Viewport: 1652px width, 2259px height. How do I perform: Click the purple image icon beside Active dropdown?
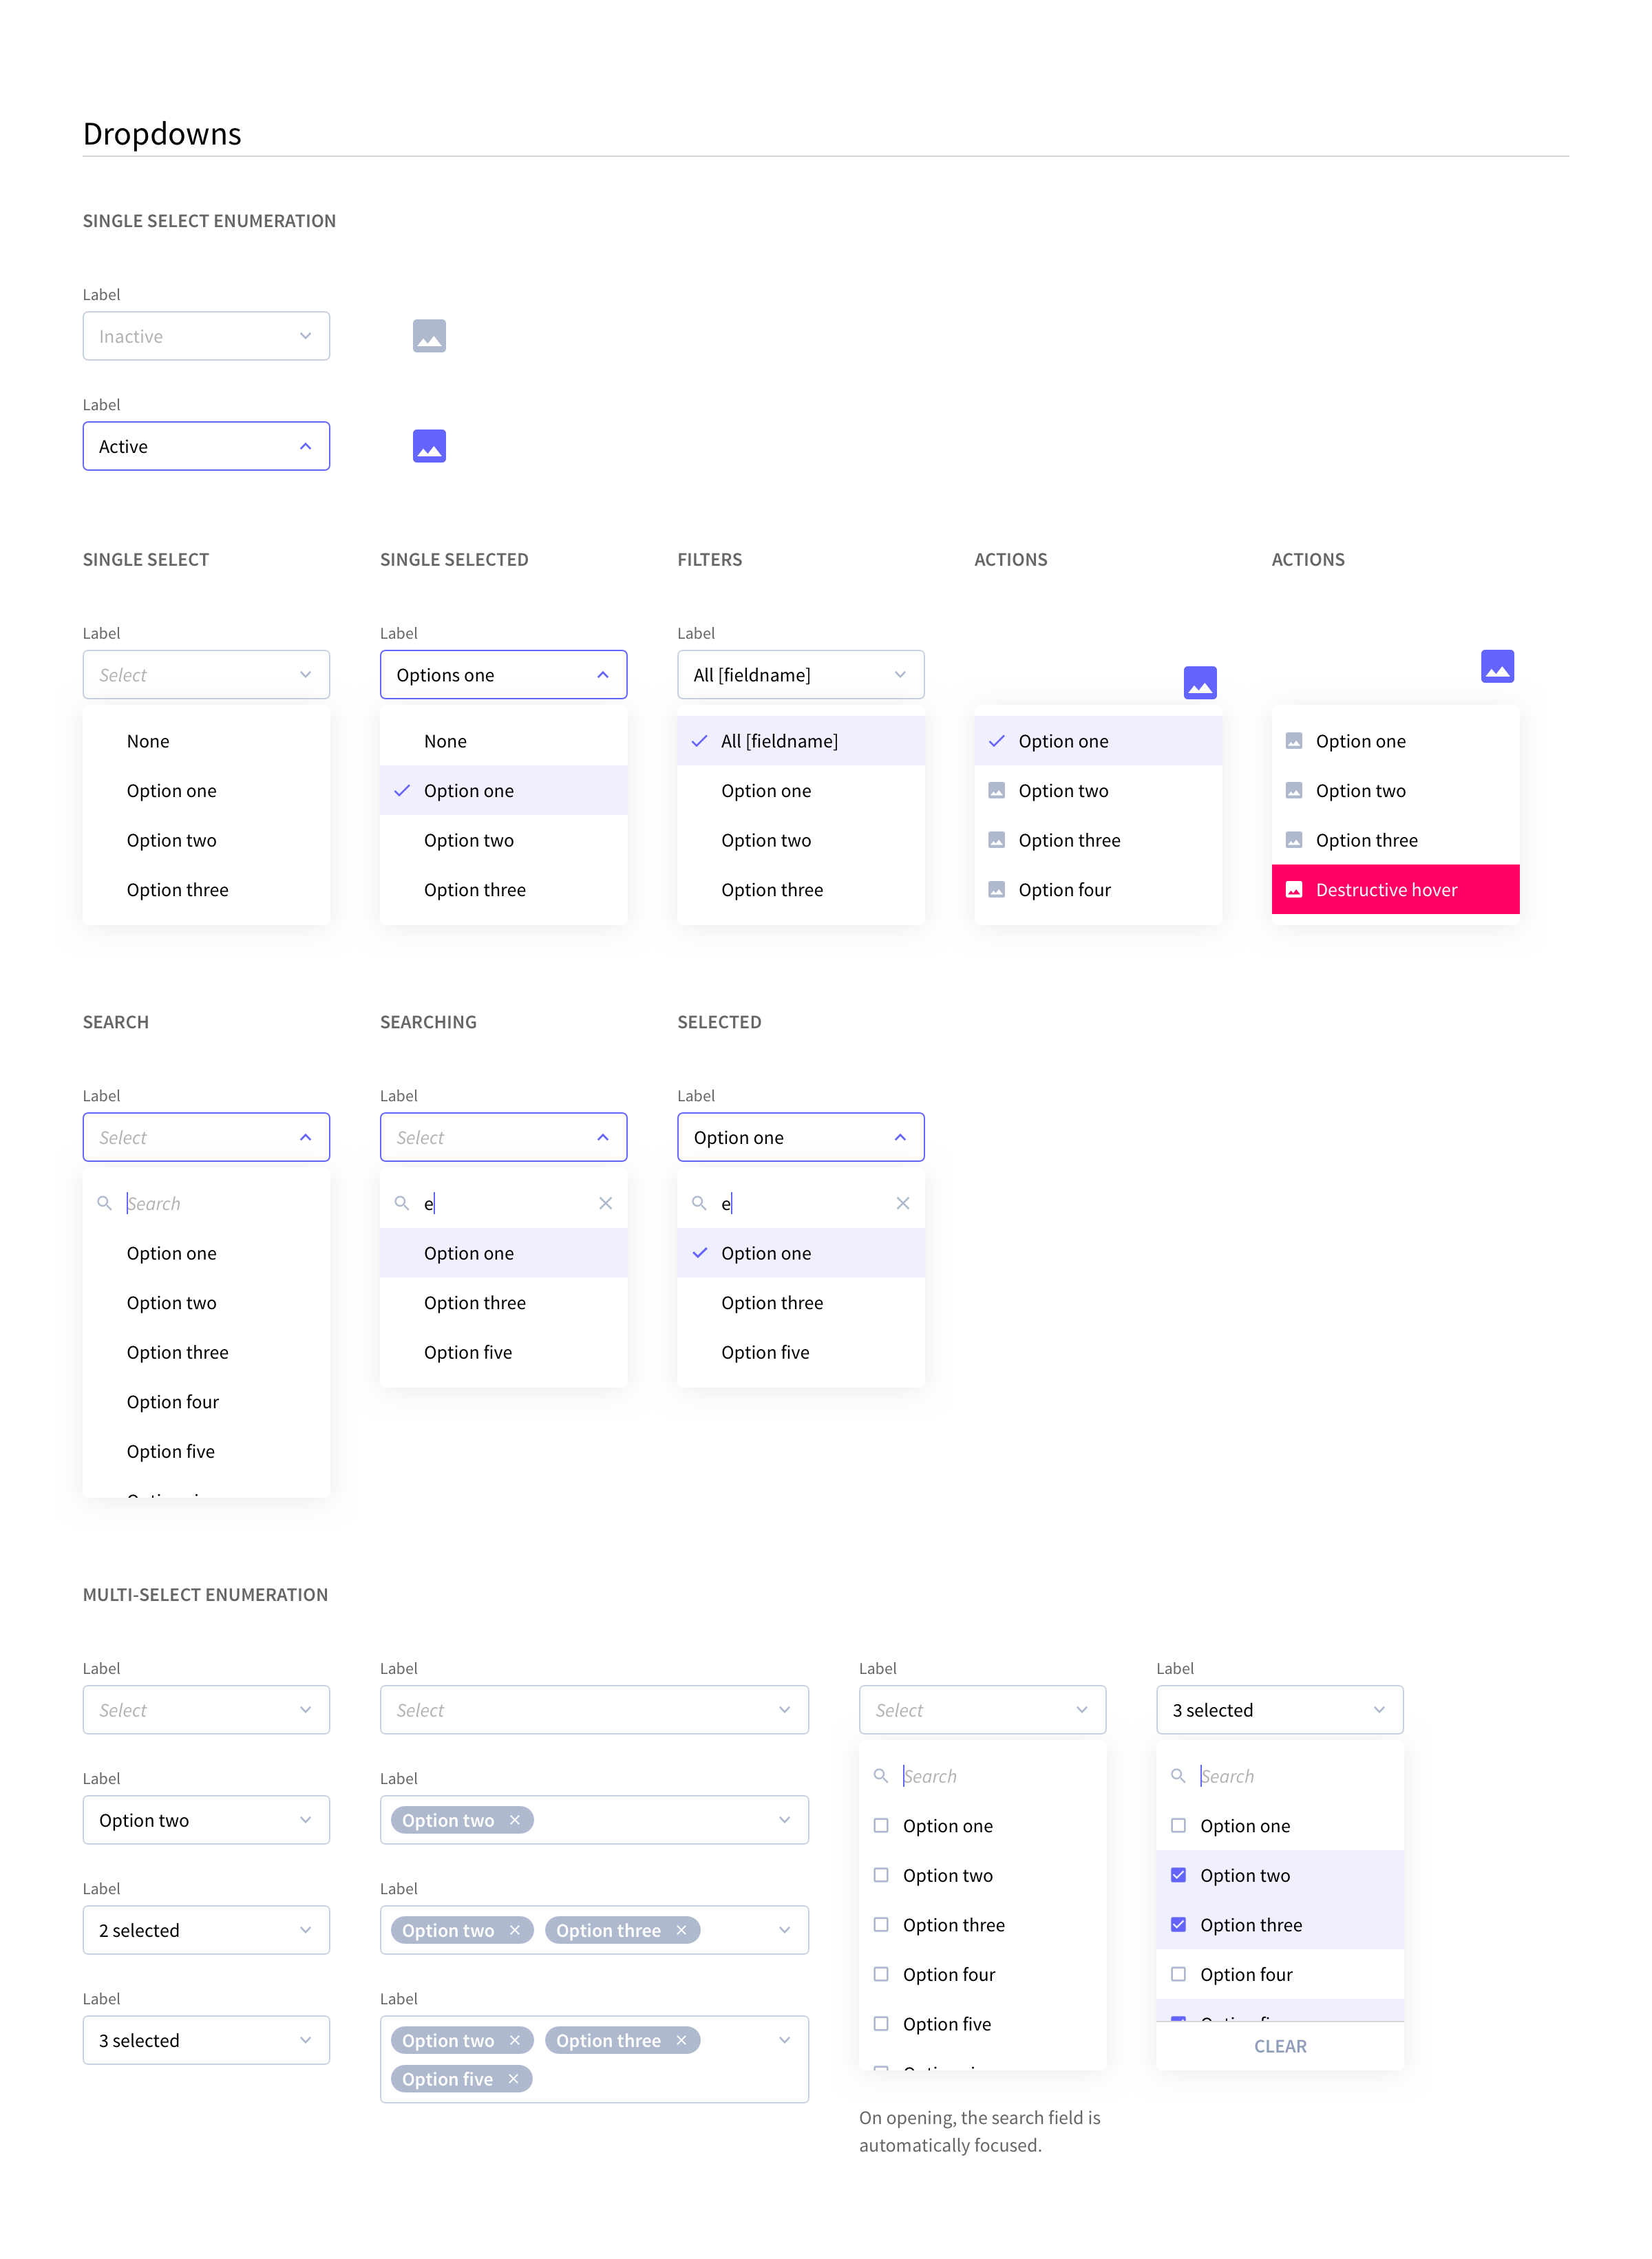tap(429, 446)
